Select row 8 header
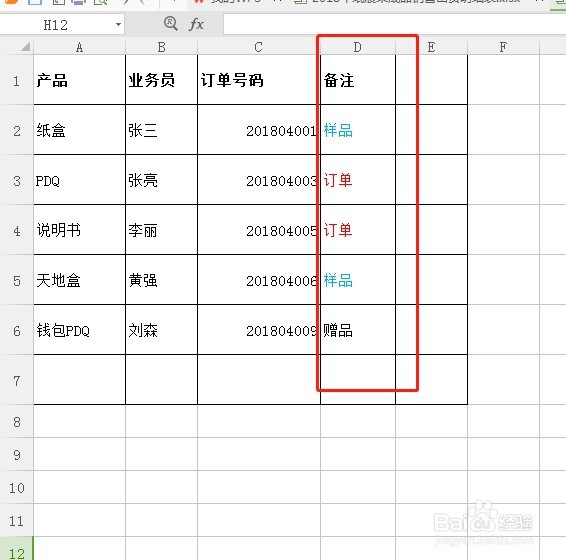The height and width of the screenshot is (560, 566). (17, 421)
